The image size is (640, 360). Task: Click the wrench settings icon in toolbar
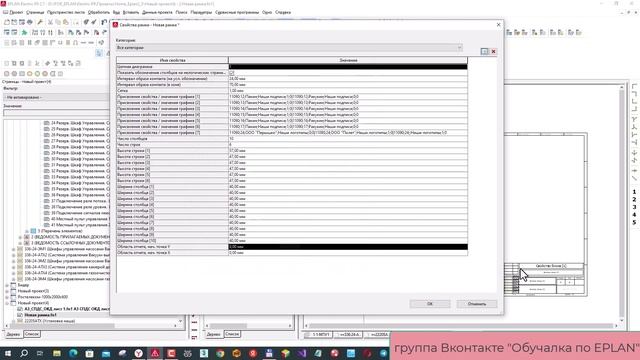tap(40, 22)
